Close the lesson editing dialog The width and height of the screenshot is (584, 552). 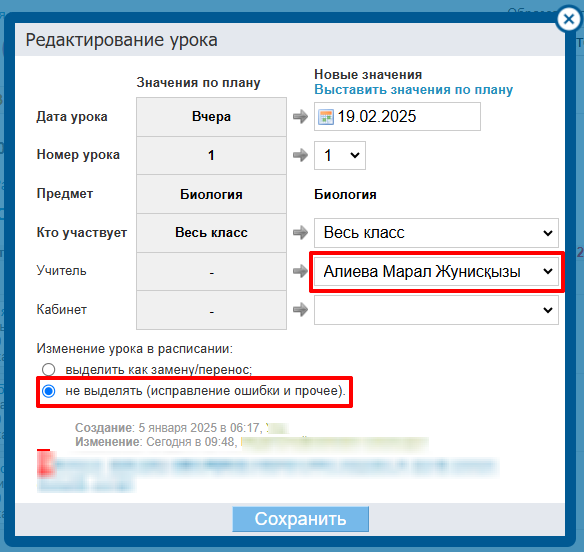pos(568,19)
